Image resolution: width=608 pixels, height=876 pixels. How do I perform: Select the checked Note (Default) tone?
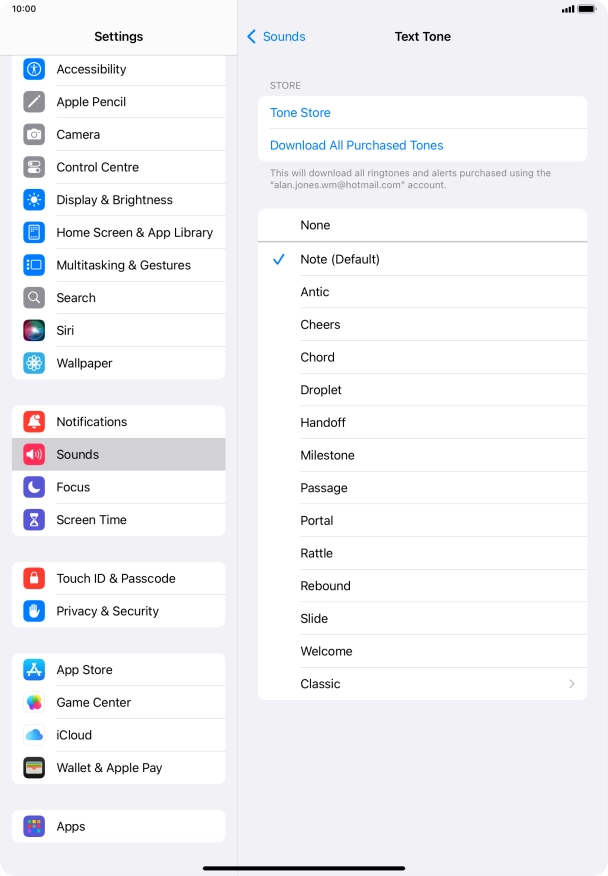pos(422,259)
